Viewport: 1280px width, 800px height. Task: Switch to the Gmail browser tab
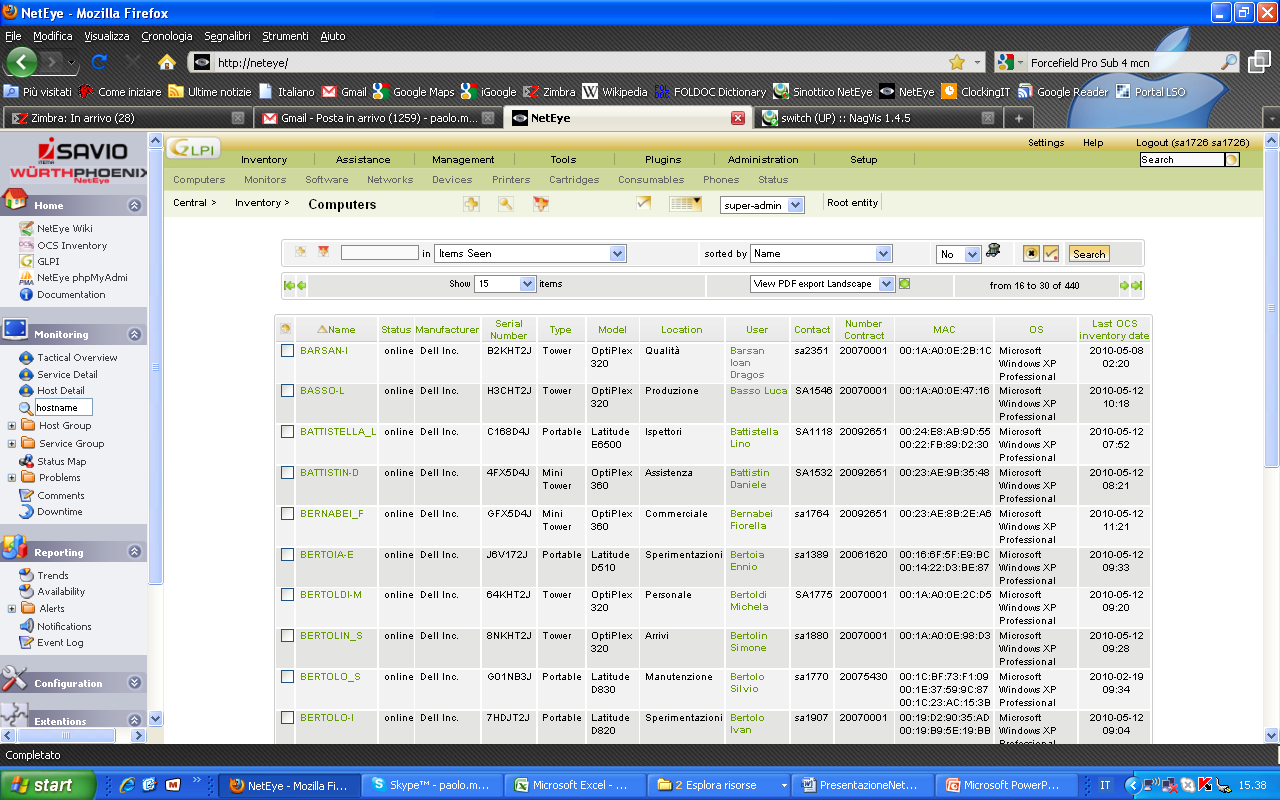(377, 118)
